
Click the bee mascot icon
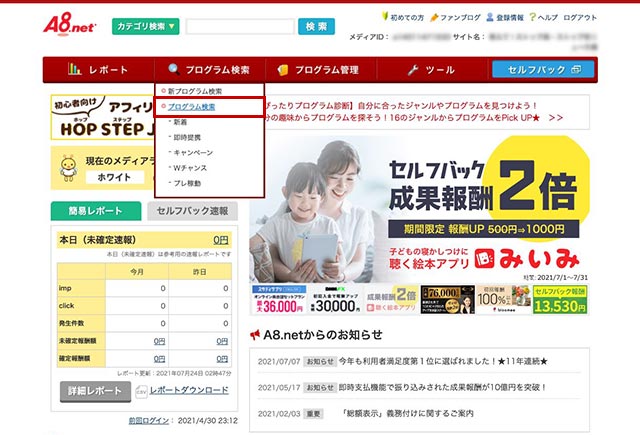click(68, 168)
